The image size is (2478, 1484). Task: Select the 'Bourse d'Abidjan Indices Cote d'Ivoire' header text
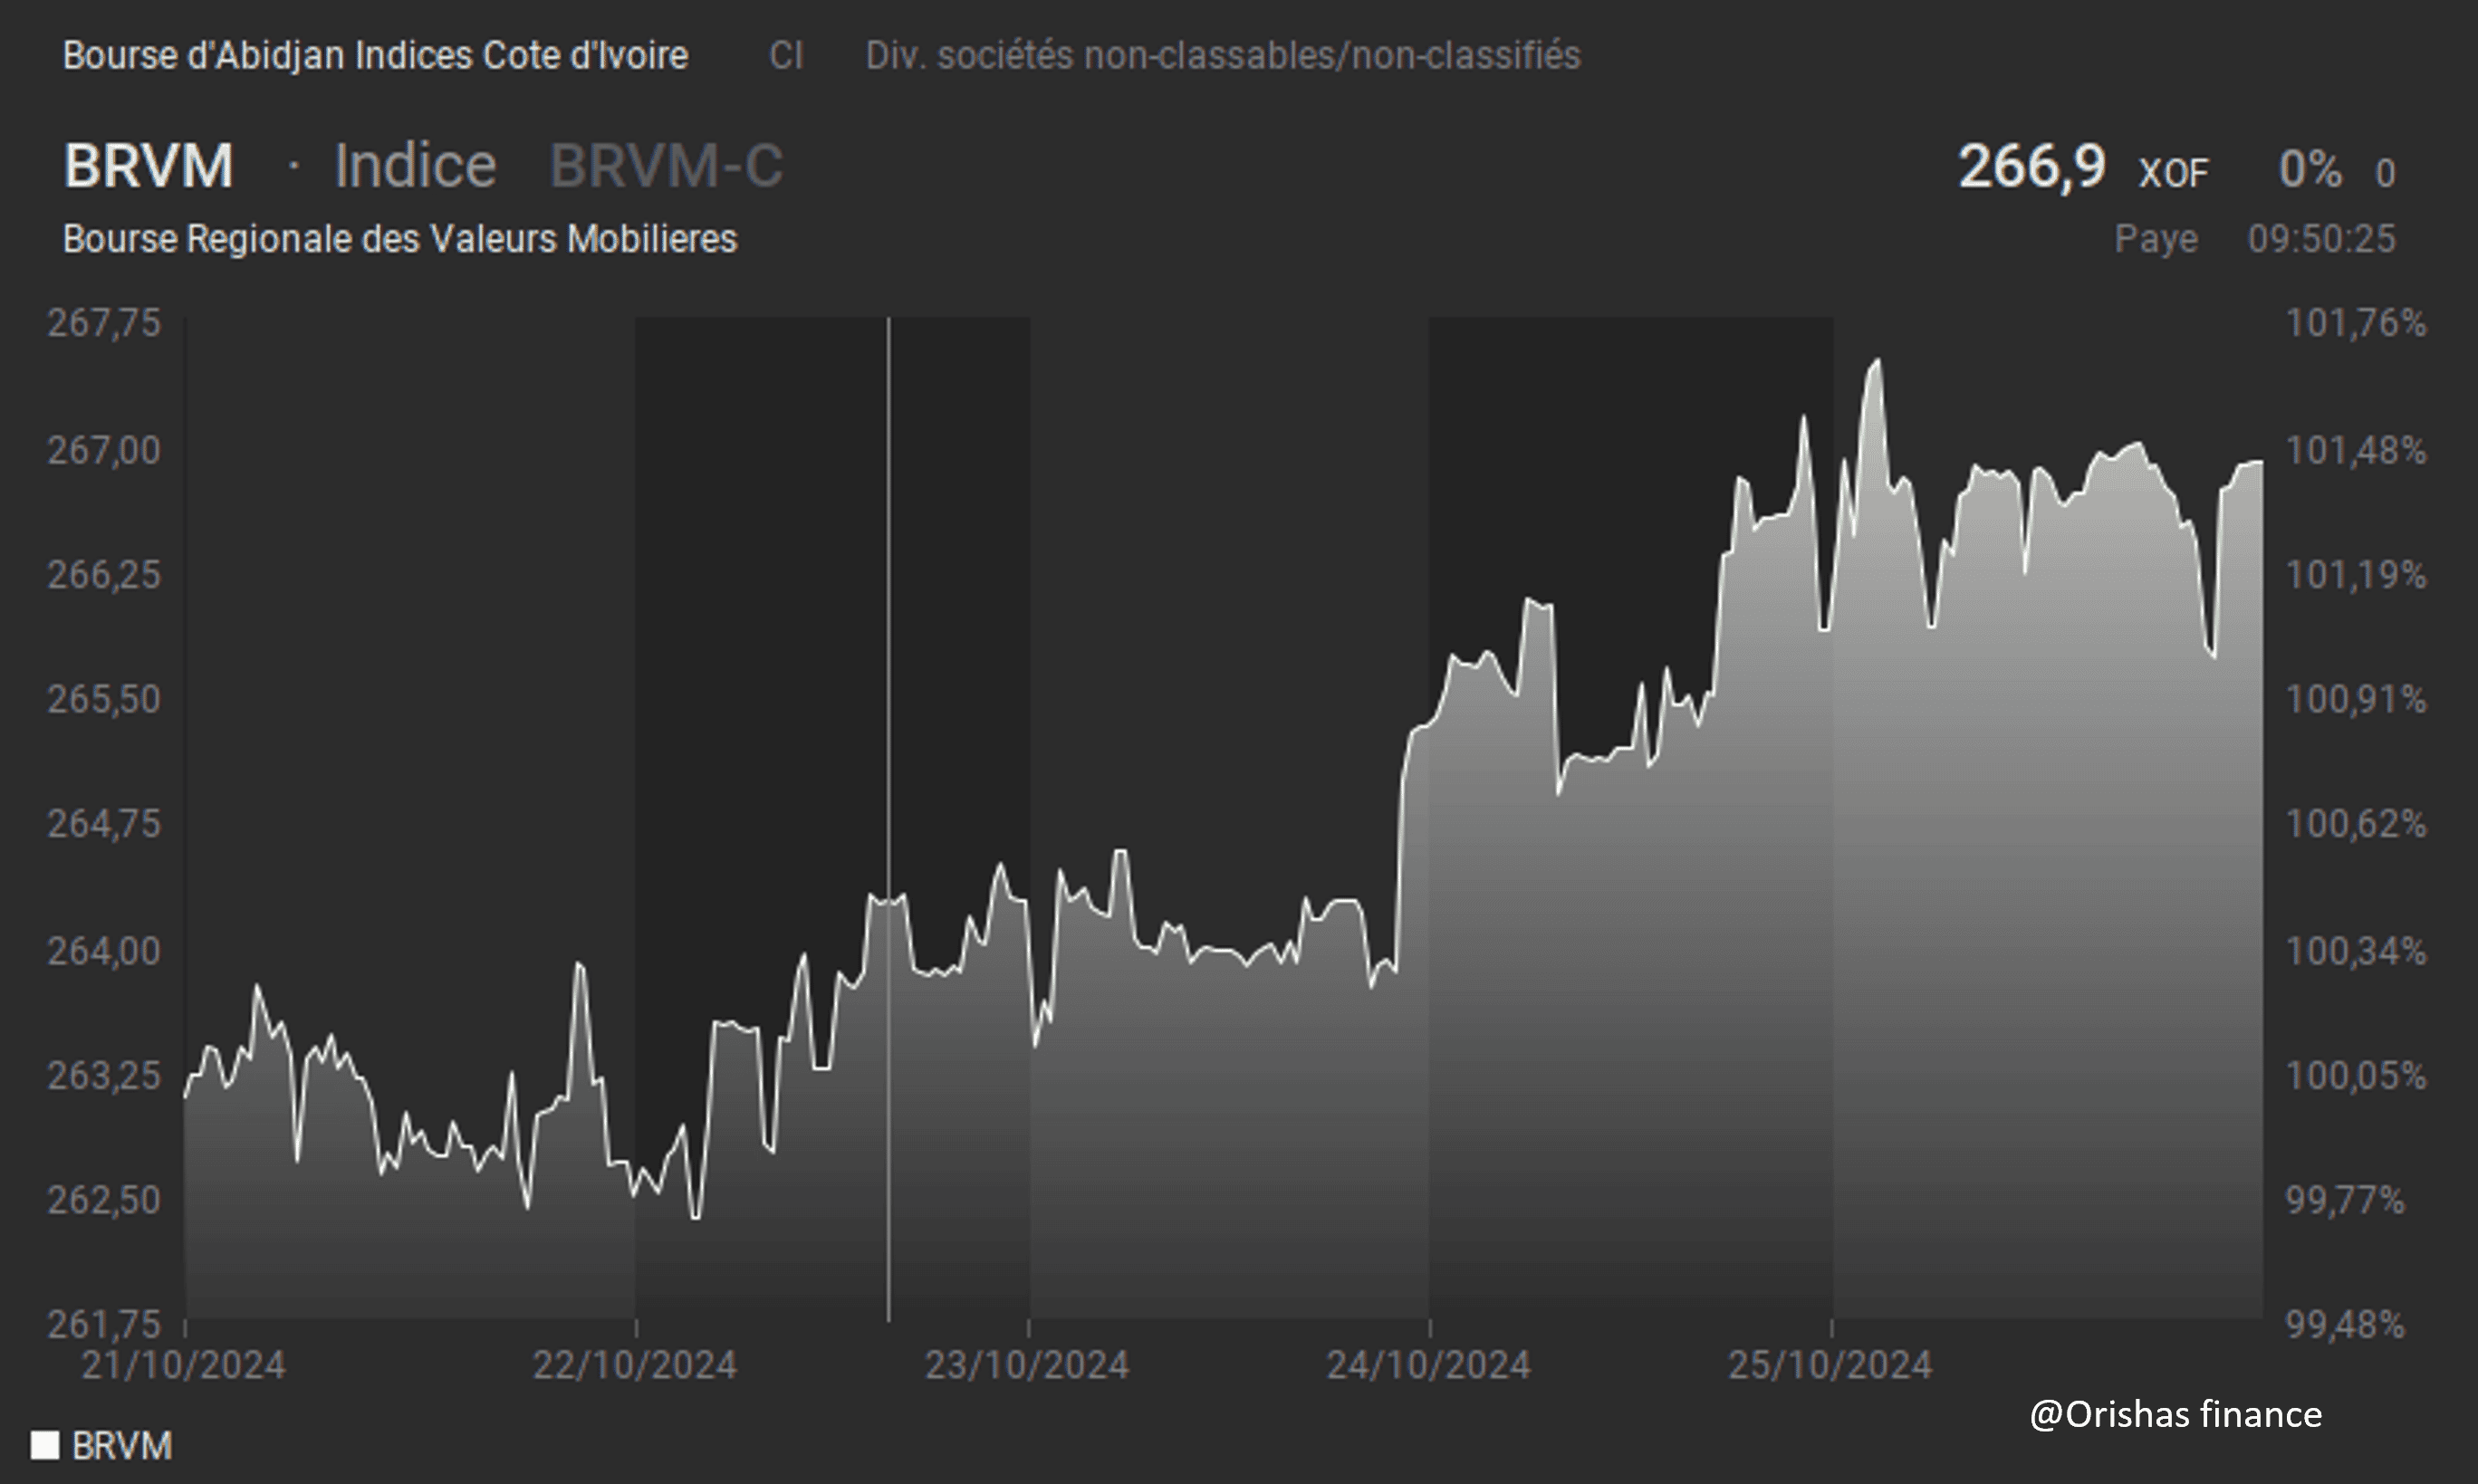click(375, 55)
